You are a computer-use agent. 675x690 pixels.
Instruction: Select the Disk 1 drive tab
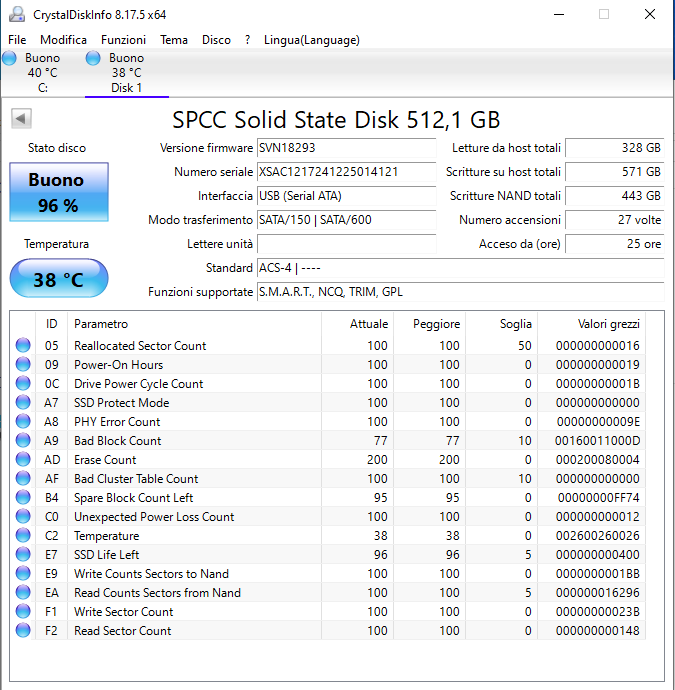[126, 73]
